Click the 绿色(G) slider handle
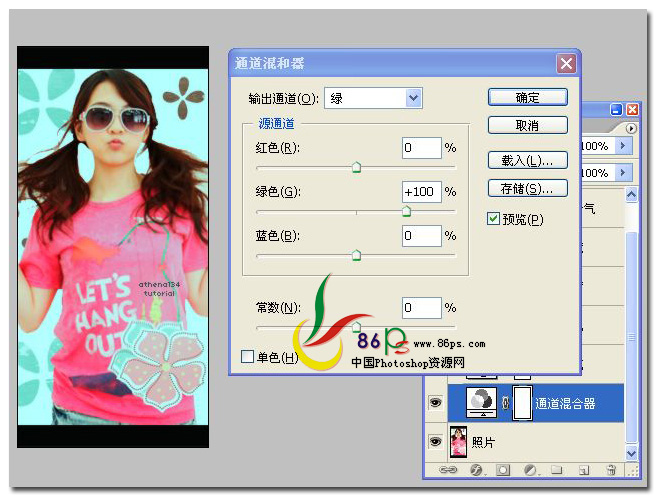 406,211
